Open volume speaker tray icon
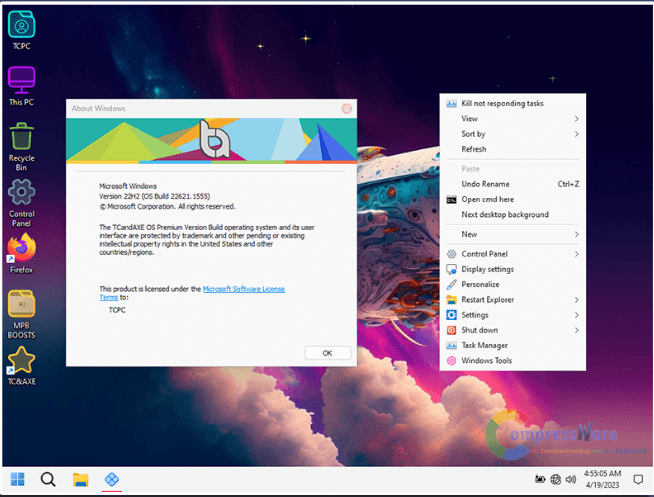The width and height of the screenshot is (654, 497). click(x=570, y=479)
